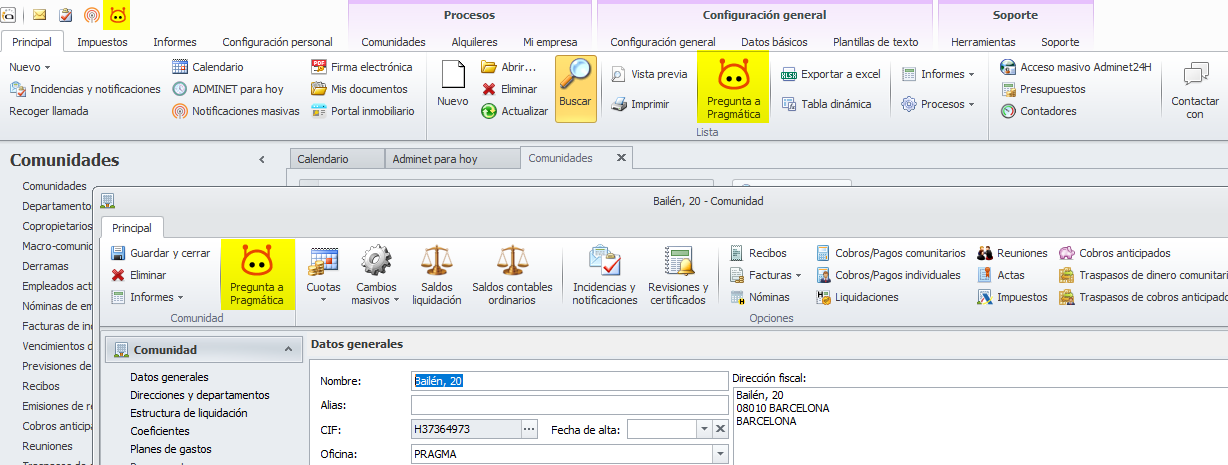Open the Fecha de alta date dropdown
Viewport: 1228px width, 465px height.
702,430
